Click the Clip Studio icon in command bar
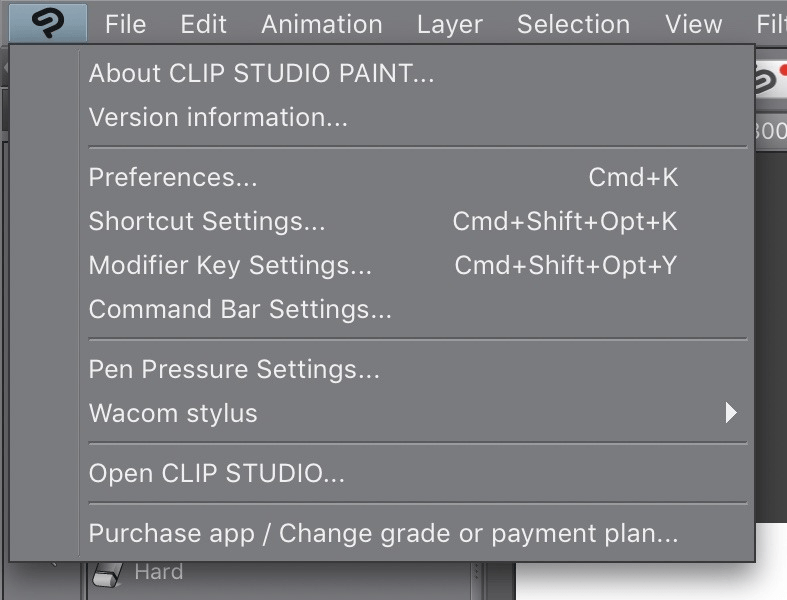 [770, 82]
